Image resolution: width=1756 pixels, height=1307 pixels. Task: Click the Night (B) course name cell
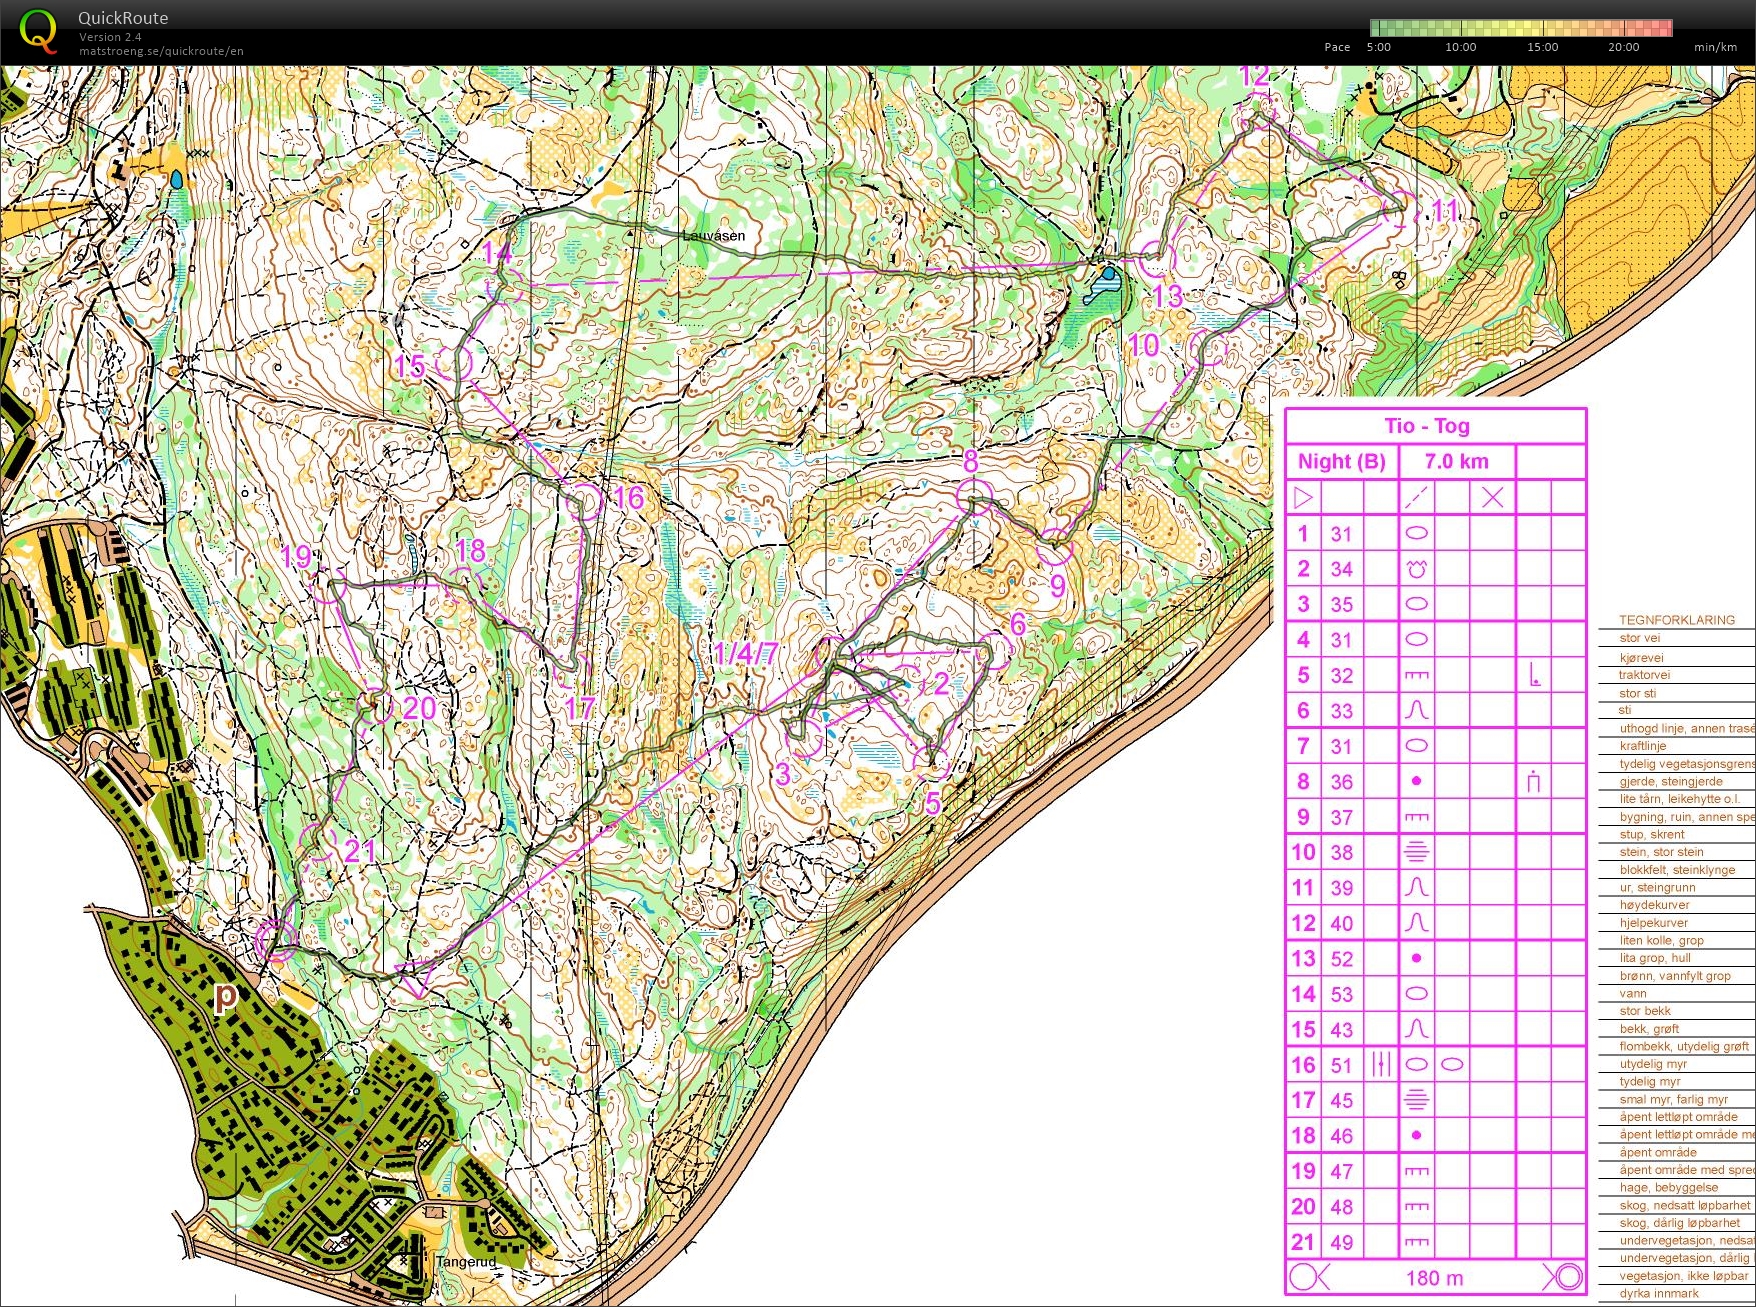click(1341, 461)
